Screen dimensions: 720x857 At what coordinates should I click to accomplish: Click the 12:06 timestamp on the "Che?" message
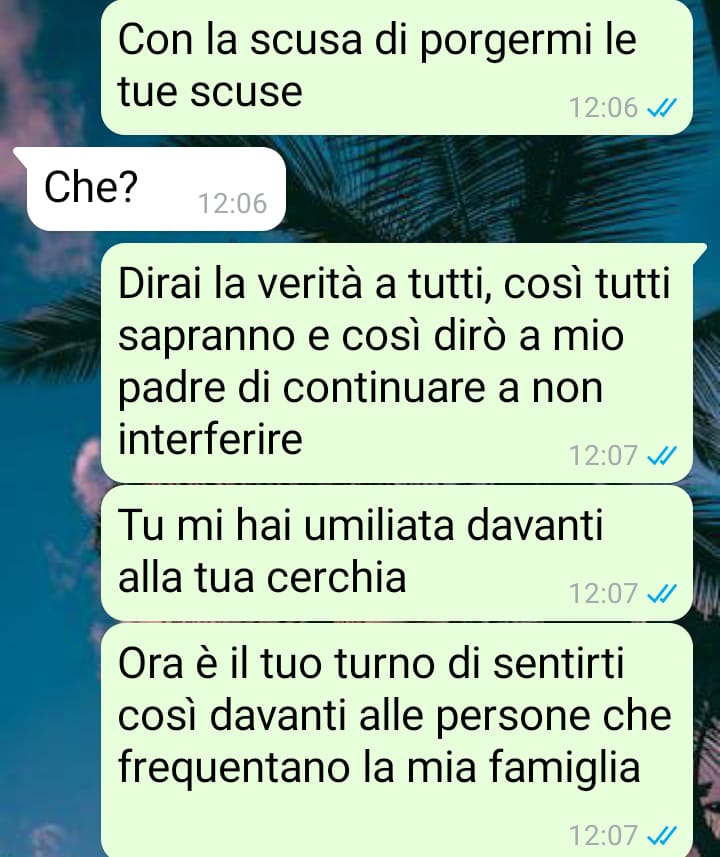click(x=232, y=203)
